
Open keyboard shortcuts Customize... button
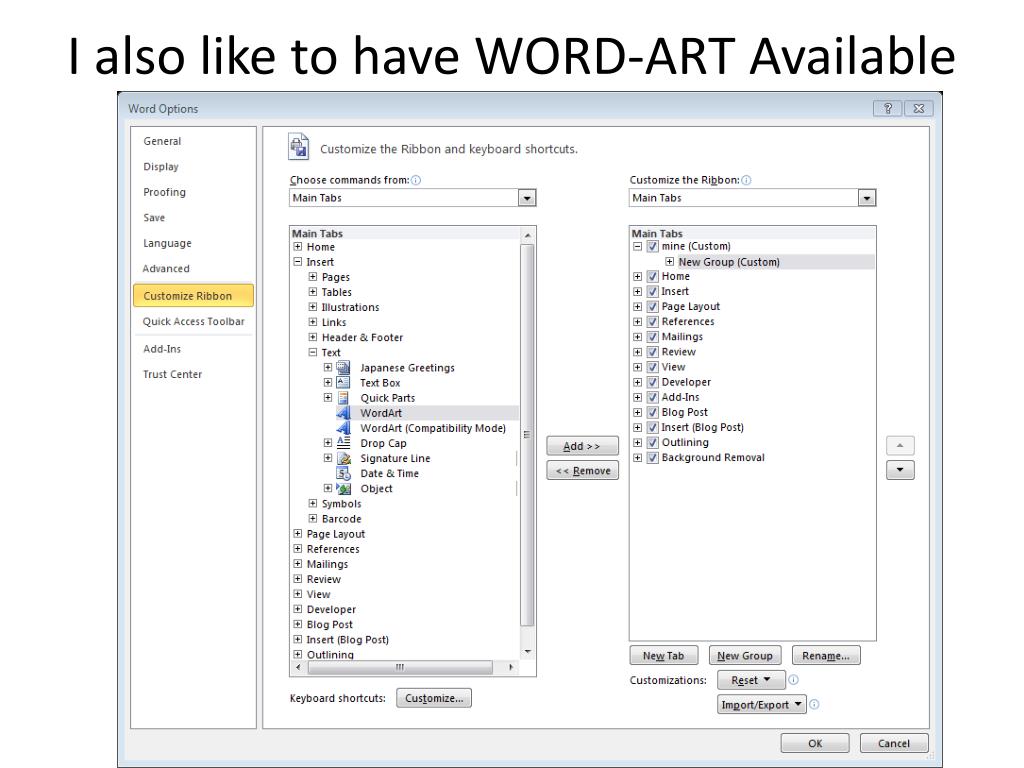pos(434,698)
